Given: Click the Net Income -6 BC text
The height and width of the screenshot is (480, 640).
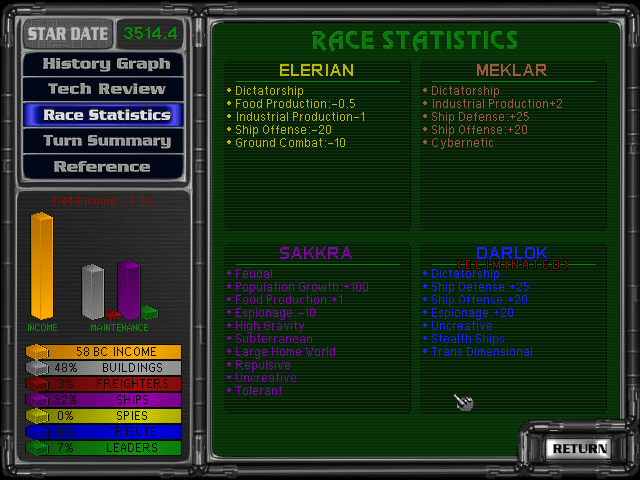Looking at the screenshot, I should (x=104, y=201).
